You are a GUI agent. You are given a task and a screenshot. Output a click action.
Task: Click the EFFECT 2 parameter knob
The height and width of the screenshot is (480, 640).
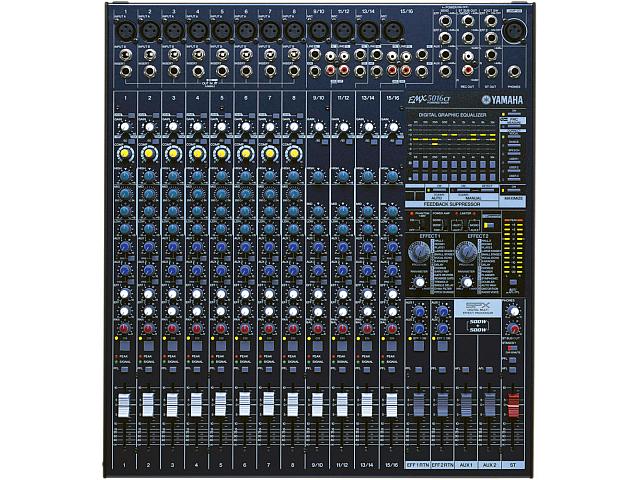[468, 282]
